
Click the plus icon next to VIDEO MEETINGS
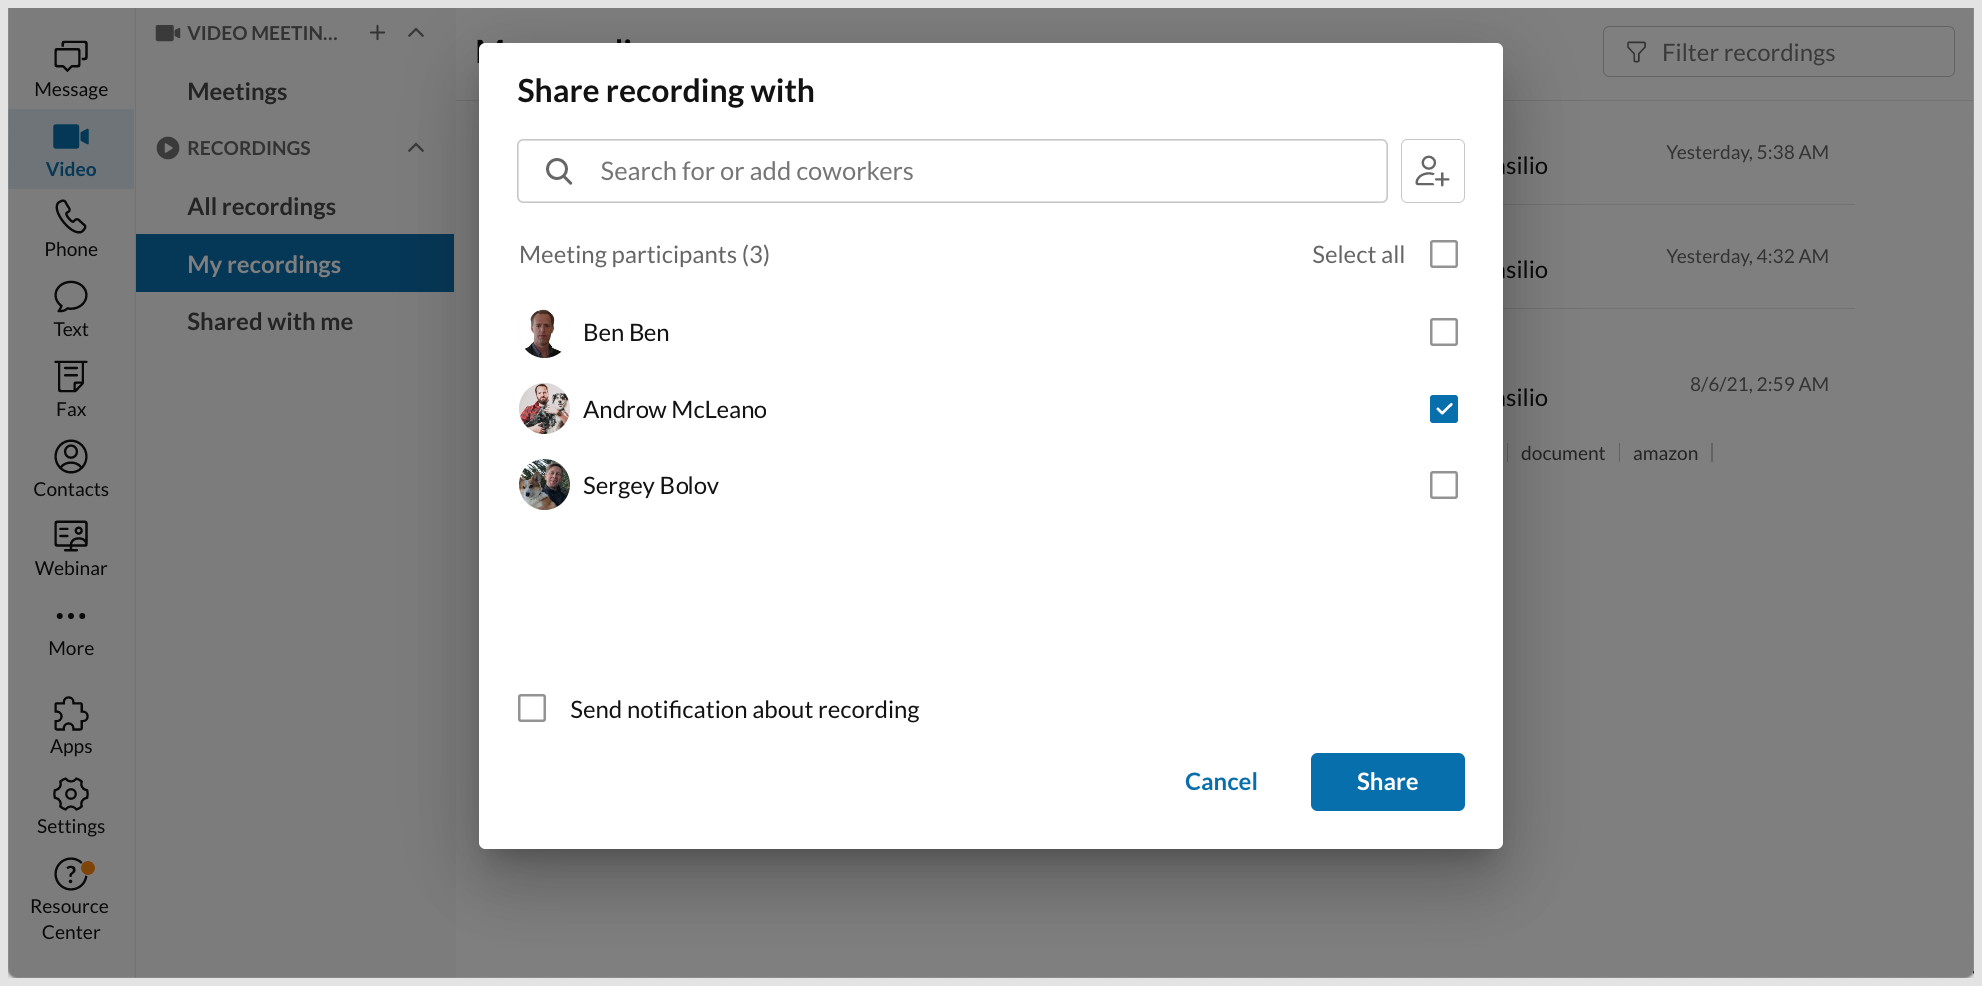[x=377, y=32]
